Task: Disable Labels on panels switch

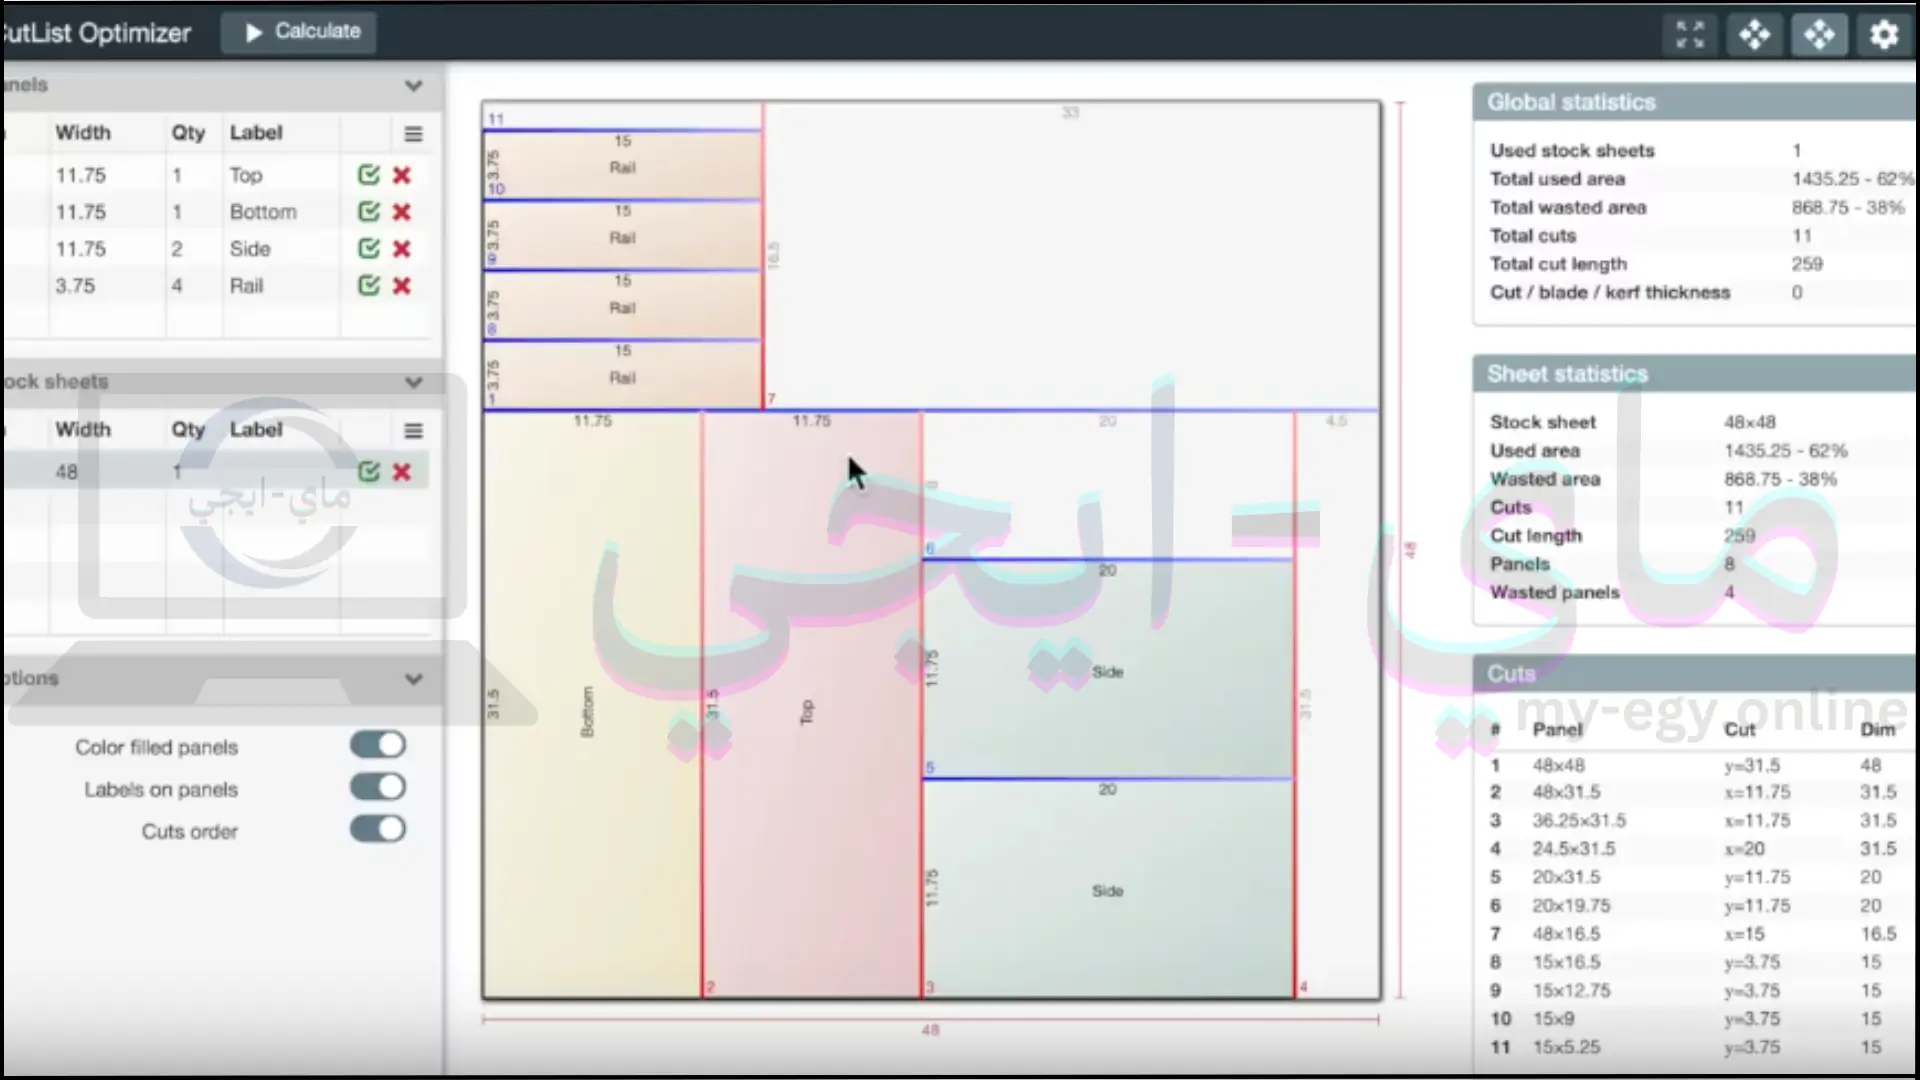Action: point(378,787)
